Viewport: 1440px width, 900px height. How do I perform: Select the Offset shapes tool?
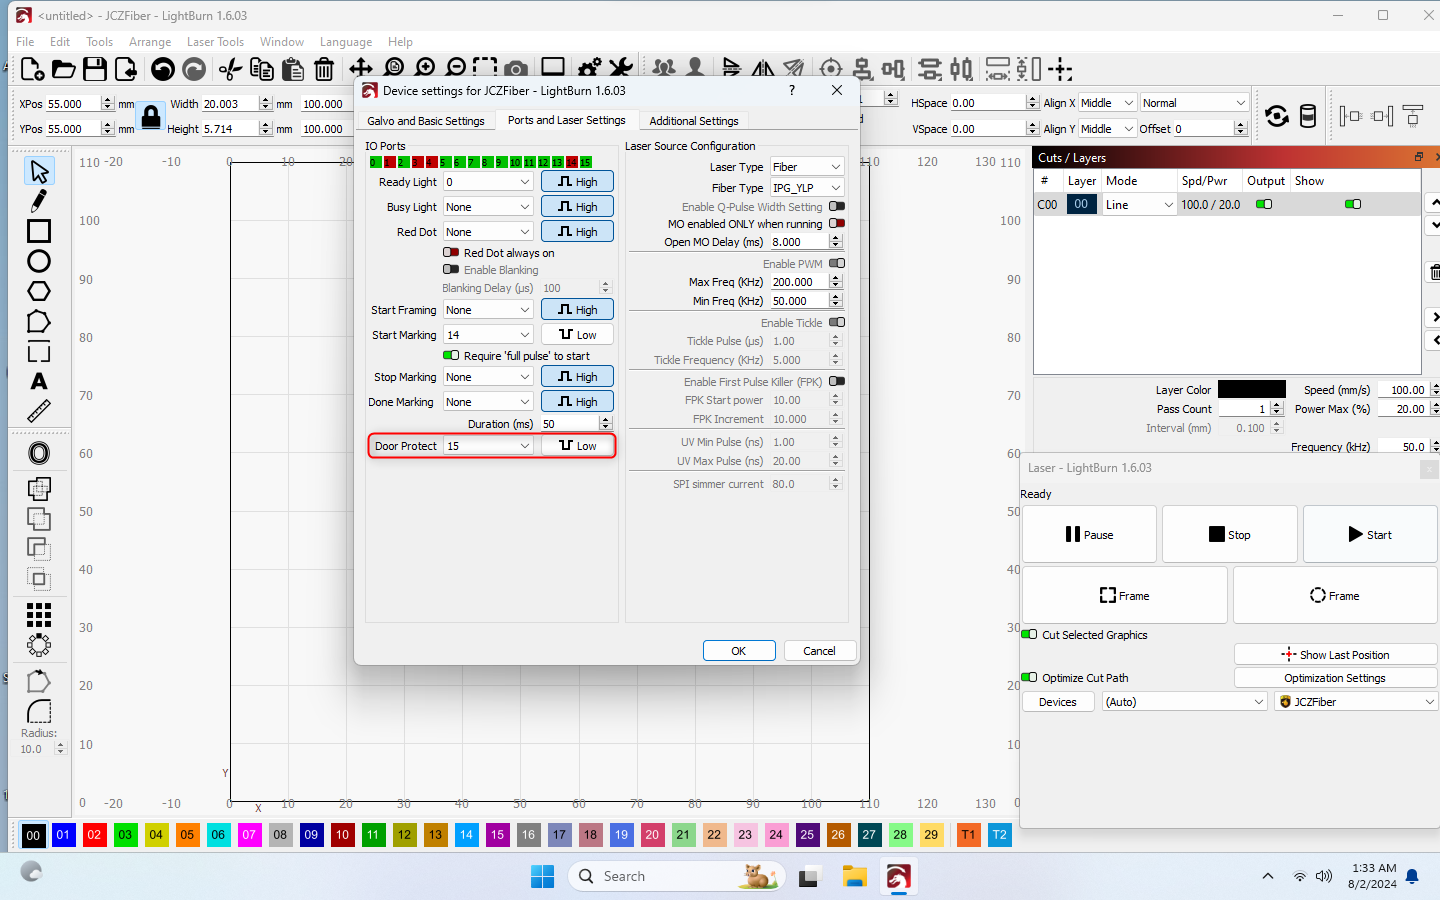(x=39, y=453)
